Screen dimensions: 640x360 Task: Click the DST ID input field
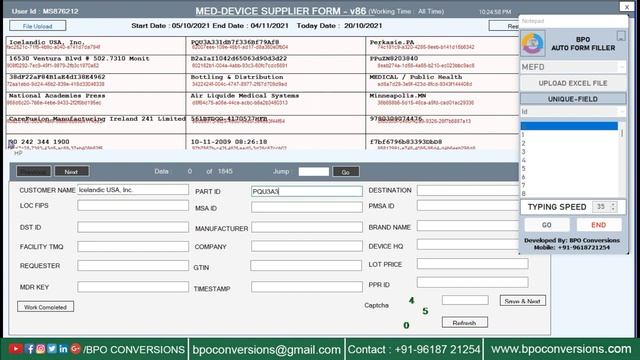pyautogui.click(x=133, y=227)
